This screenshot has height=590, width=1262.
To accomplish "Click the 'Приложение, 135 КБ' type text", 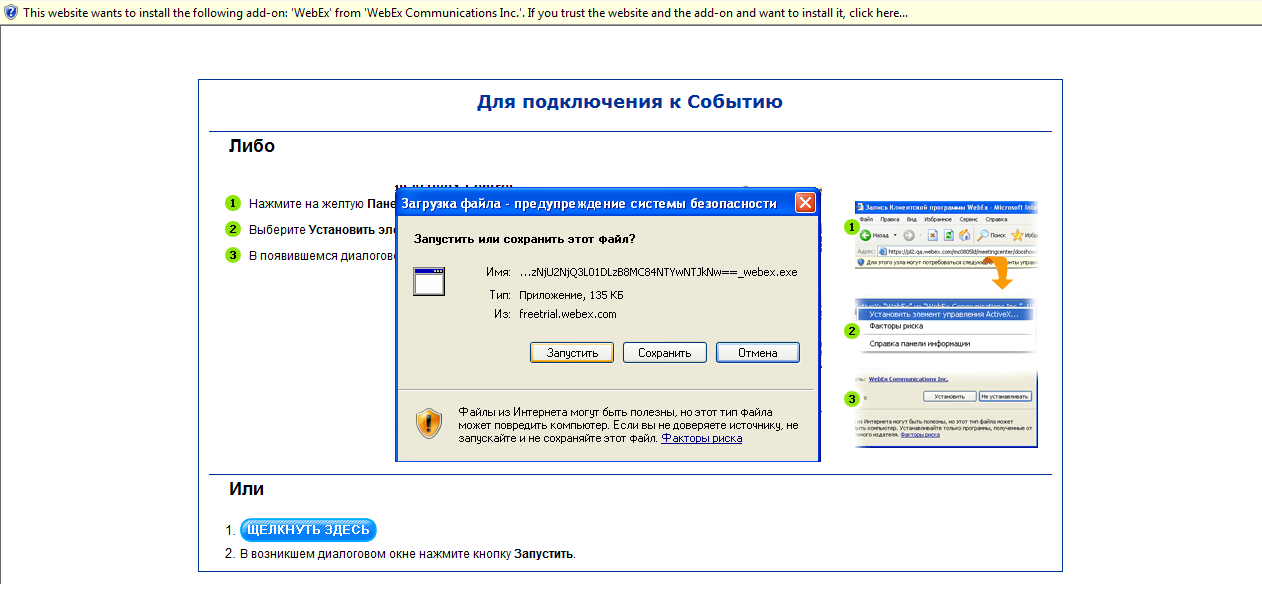I will [x=571, y=295].
